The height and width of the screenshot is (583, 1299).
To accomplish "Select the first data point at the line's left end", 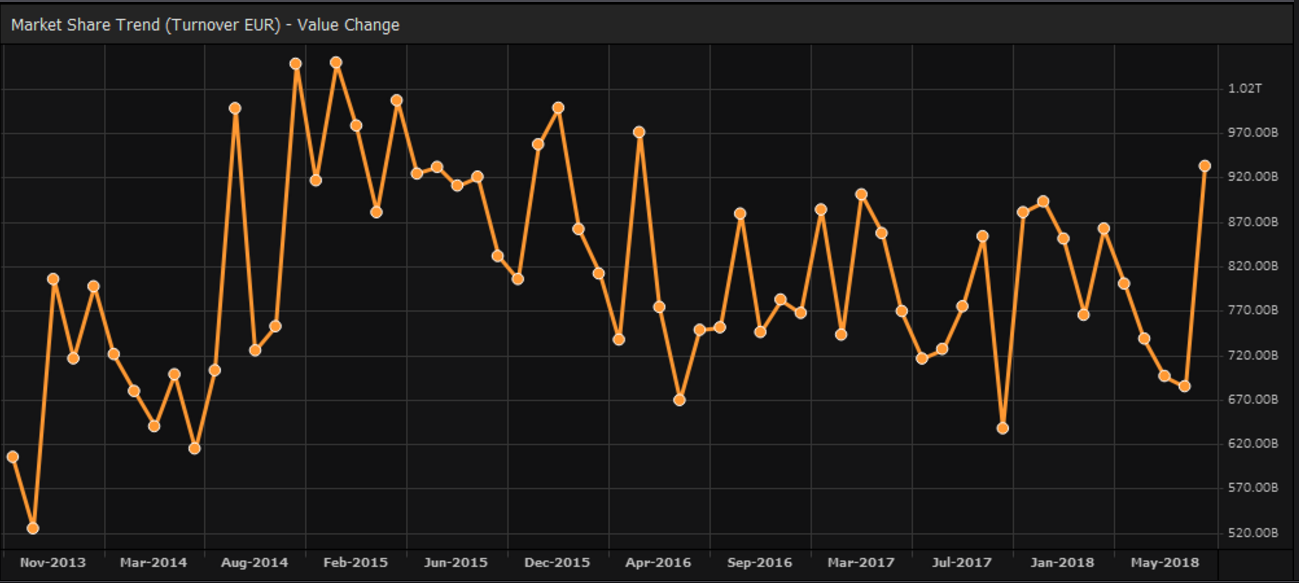I will 13,457.
